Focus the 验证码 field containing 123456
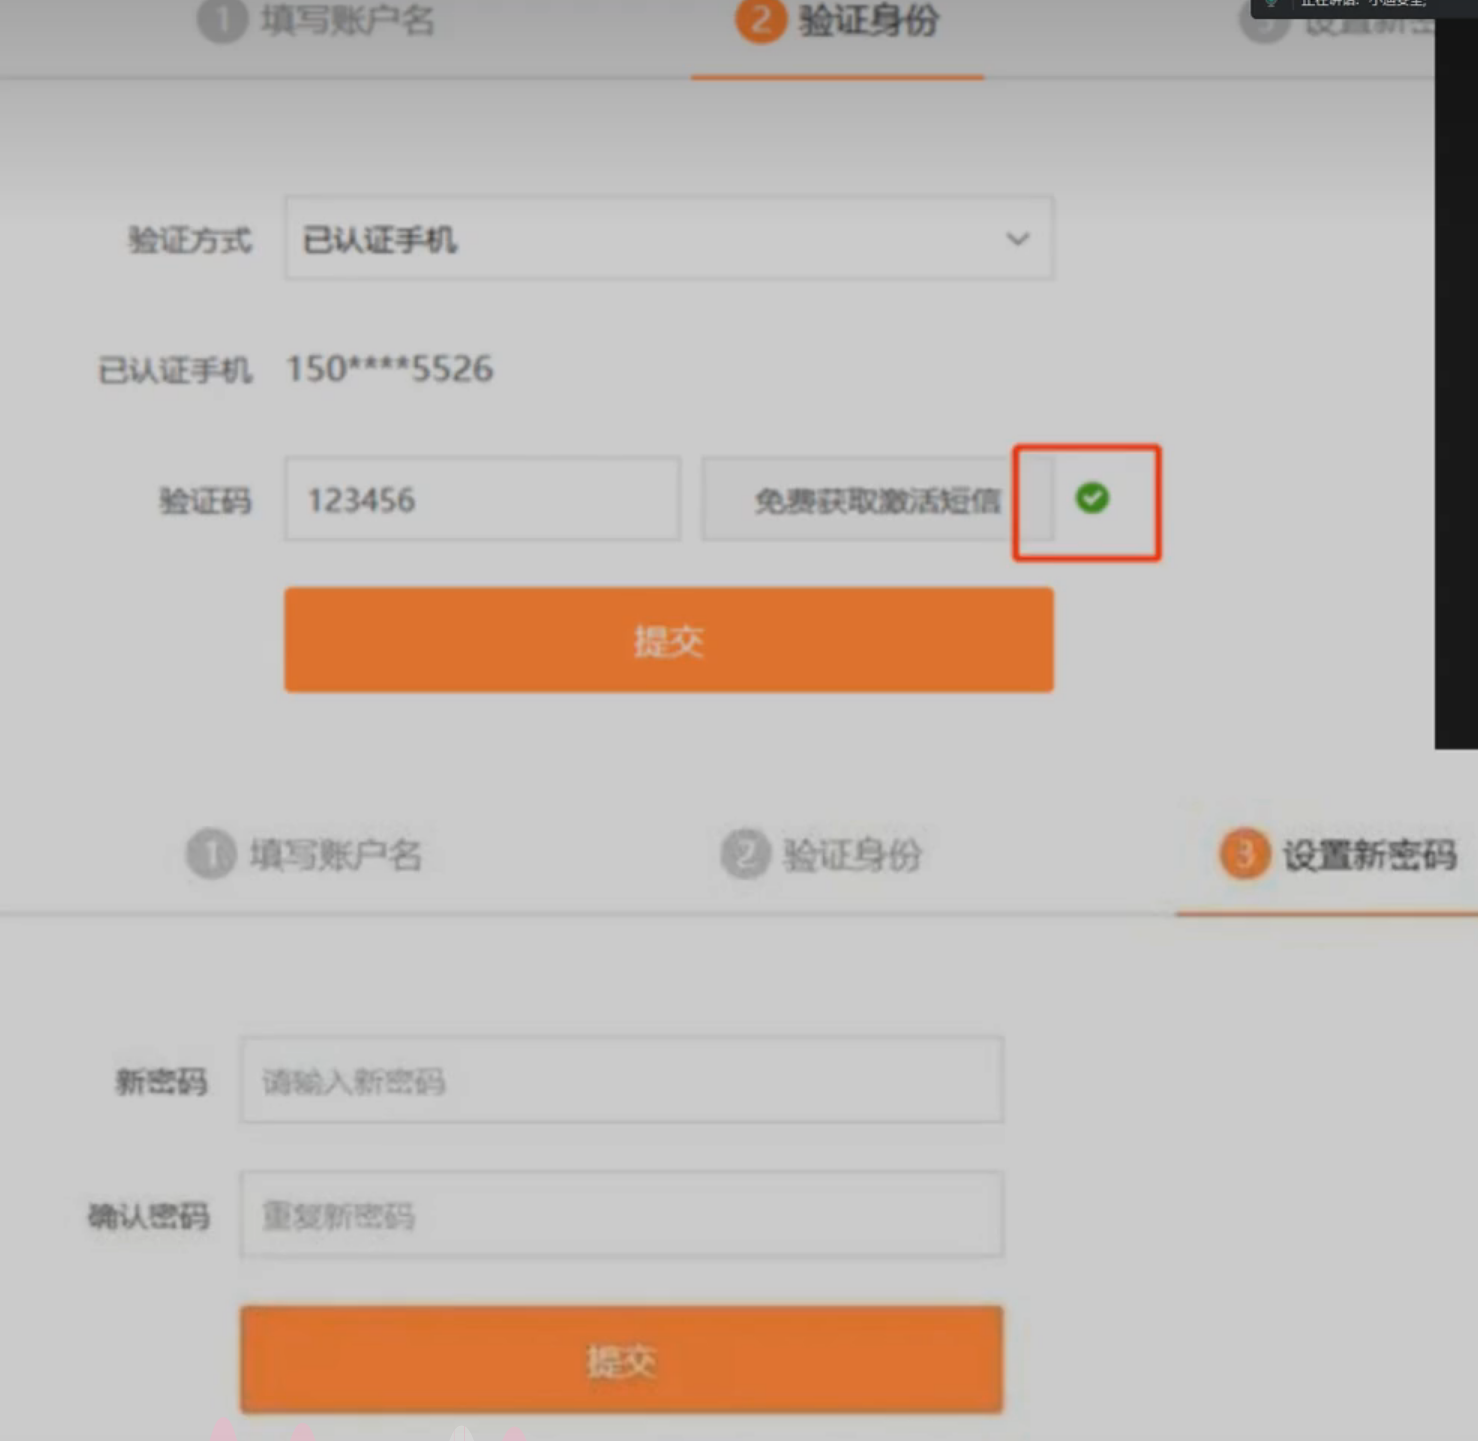This screenshot has height=1441, width=1478. tap(482, 499)
